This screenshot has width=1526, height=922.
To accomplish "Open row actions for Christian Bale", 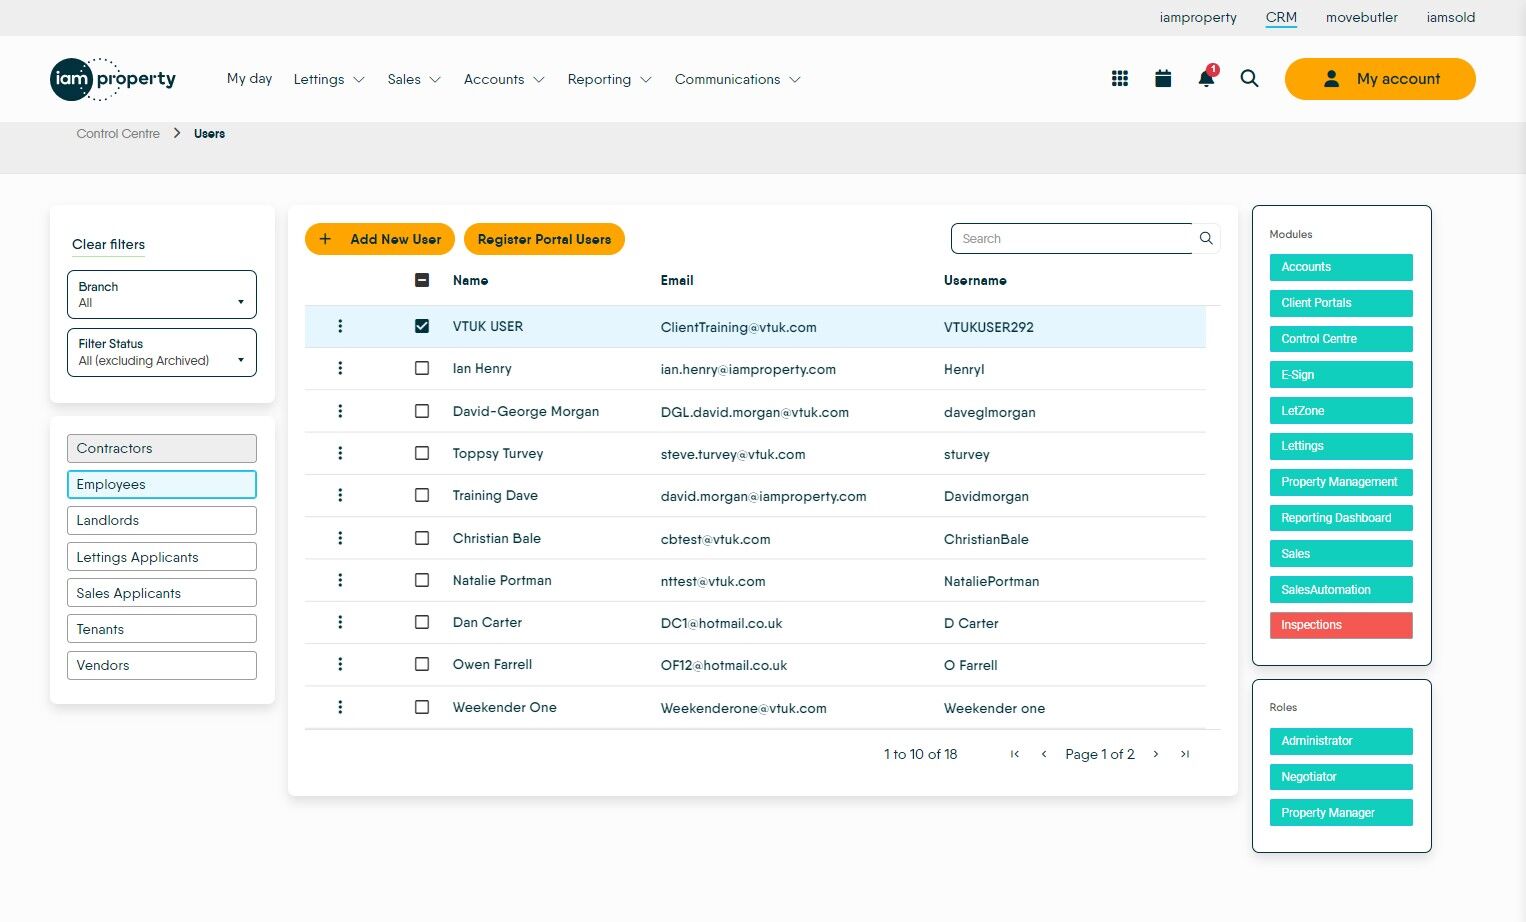I will coord(340,538).
